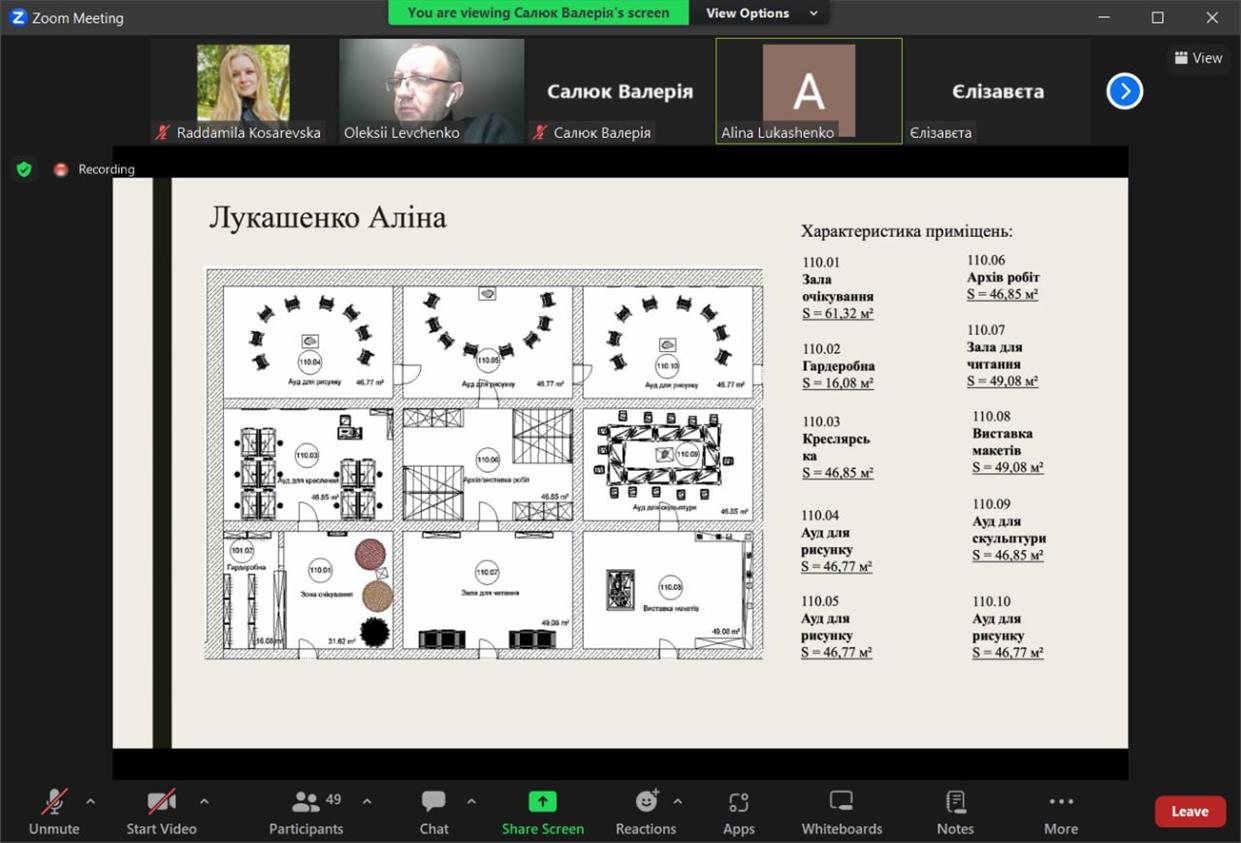Click the green encryption shield icon
This screenshot has width=1241, height=843.
point(24,169)
